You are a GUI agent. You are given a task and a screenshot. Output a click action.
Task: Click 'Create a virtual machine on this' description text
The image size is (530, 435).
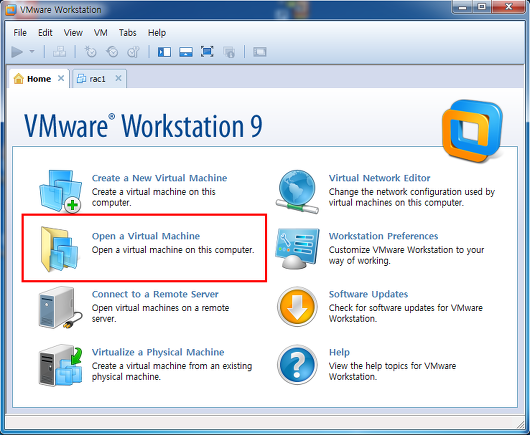click(x=153, y=192)
